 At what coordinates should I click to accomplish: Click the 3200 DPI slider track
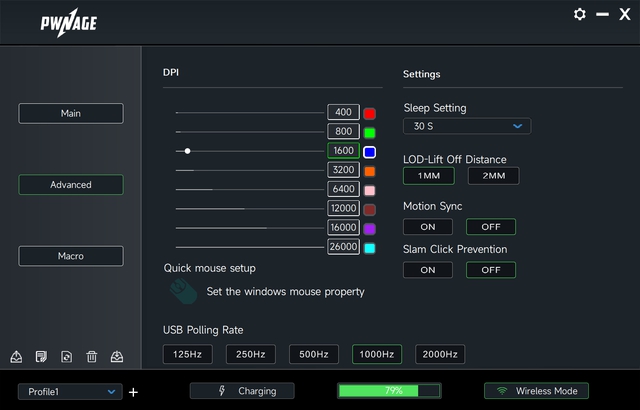(250, 170)
